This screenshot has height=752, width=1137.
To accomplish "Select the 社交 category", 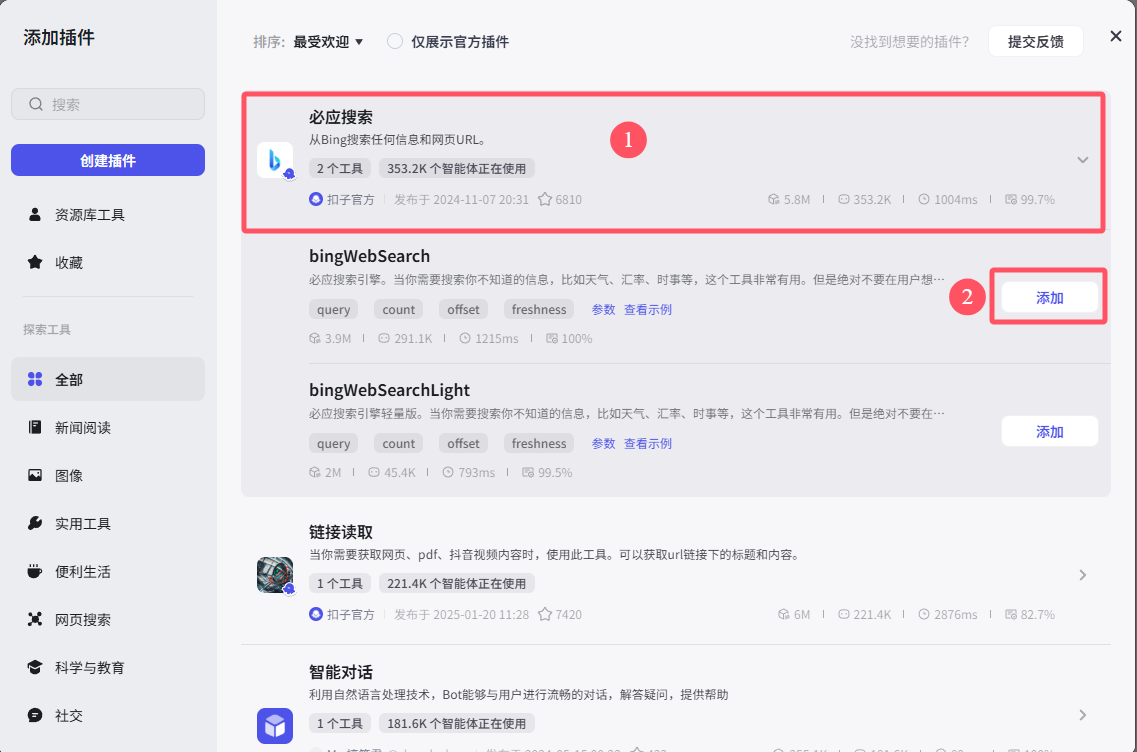I will (108, 715).
